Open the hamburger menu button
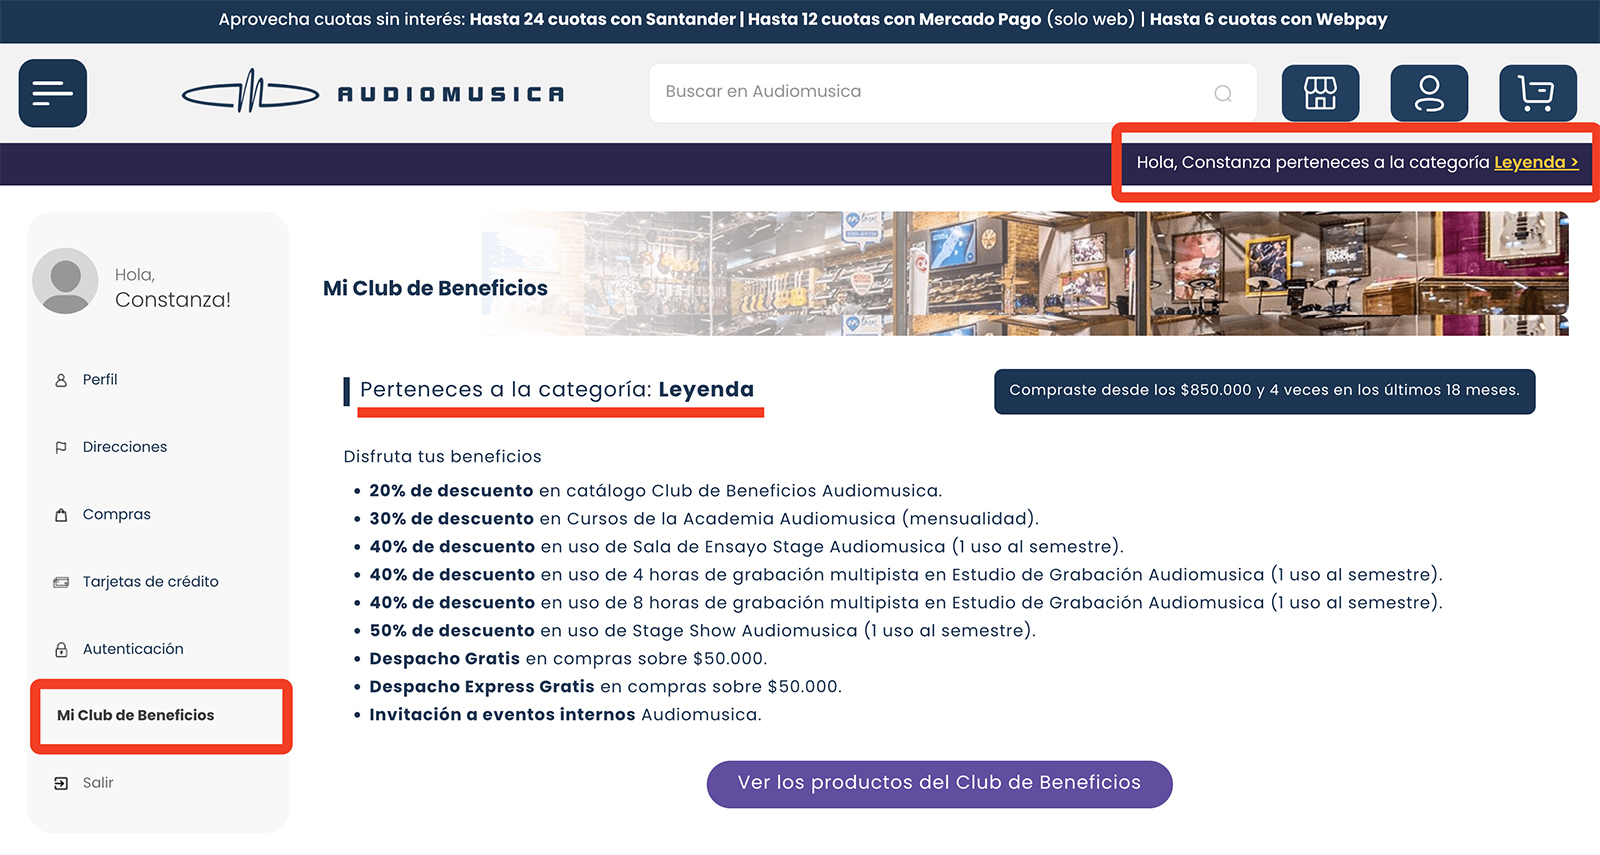 pyautogui.click(x=53, y=93)
